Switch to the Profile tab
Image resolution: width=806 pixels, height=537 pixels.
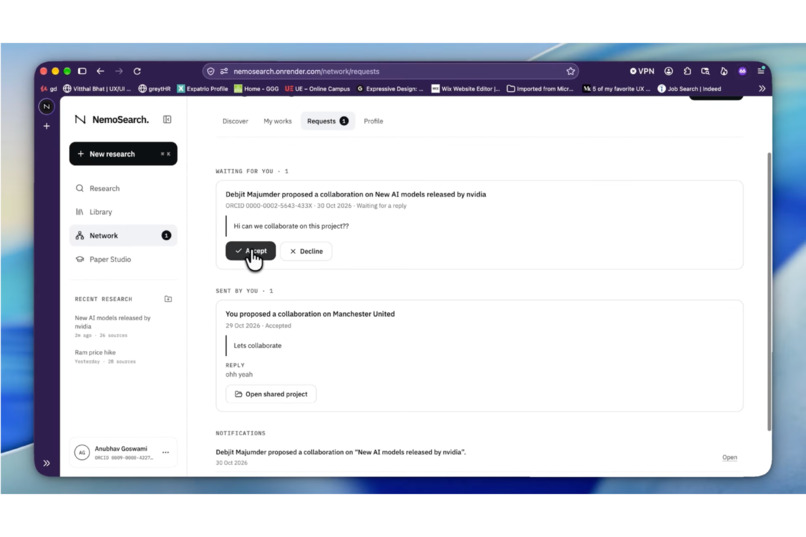pos(373,121)
